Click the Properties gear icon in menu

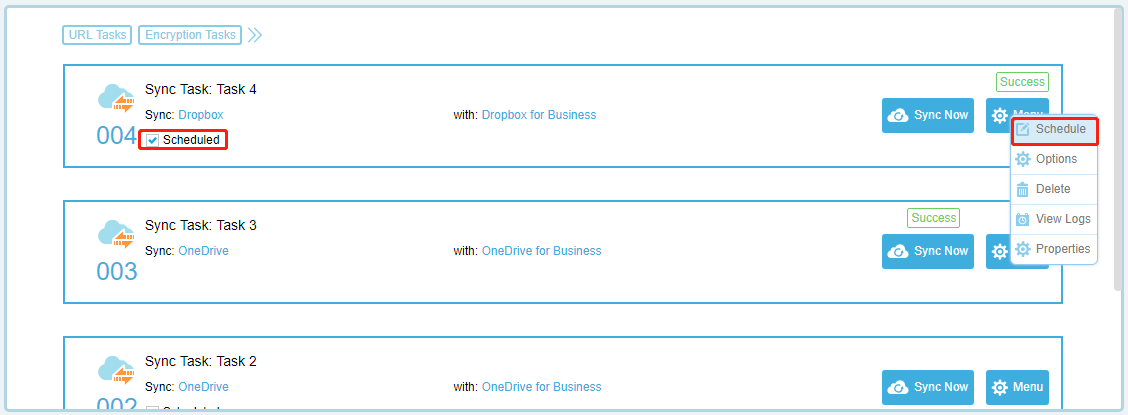1022,249
